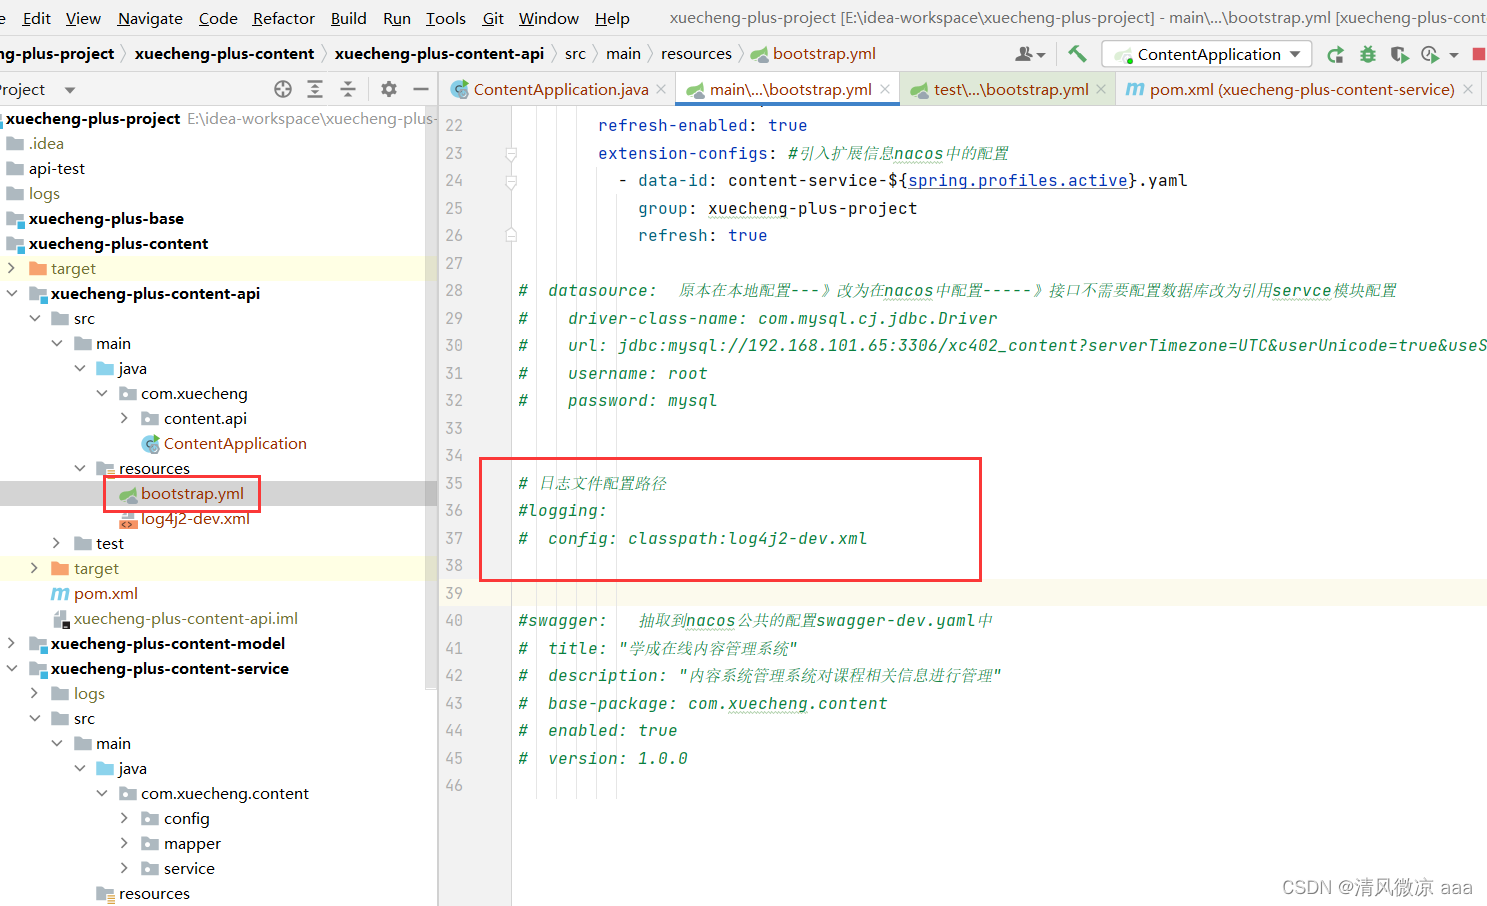Switch to pom.xml (xuecheng-plus-content-service) tab
Image resolution: width=1487 pixels, height=906 pixels.
click(x=1301, y=89)
